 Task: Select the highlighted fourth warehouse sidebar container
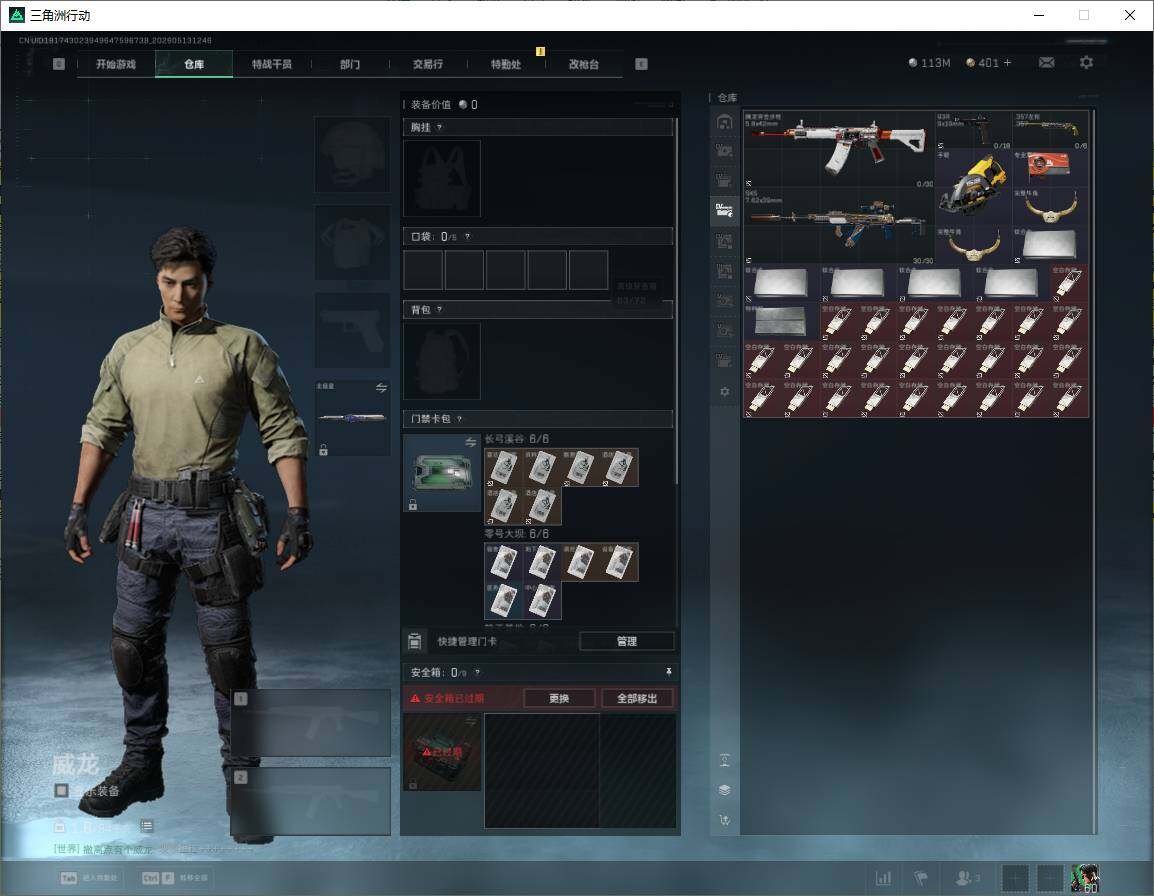pos(724,211)
